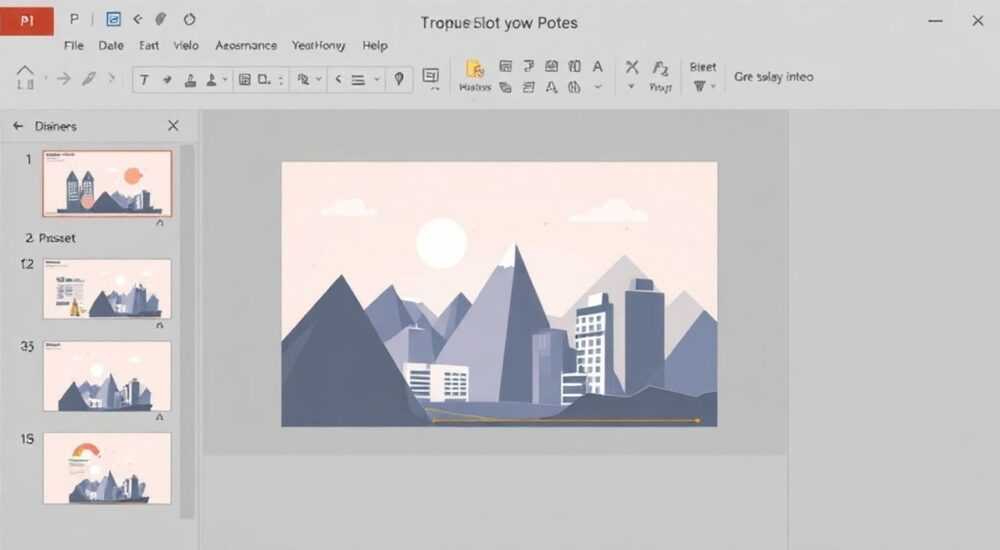
Task: Click the circular refresh icon in title bar
Action: pos(189,20)
